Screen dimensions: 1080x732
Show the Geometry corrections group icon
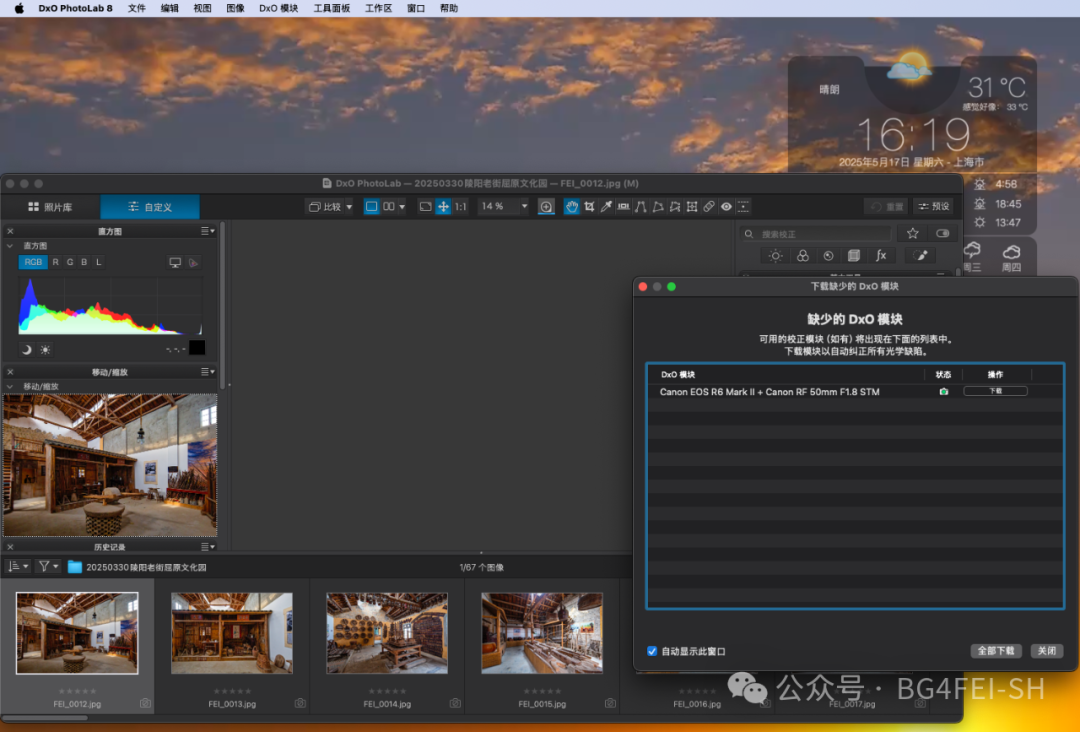pyautogui.click(x=853, y=255)
